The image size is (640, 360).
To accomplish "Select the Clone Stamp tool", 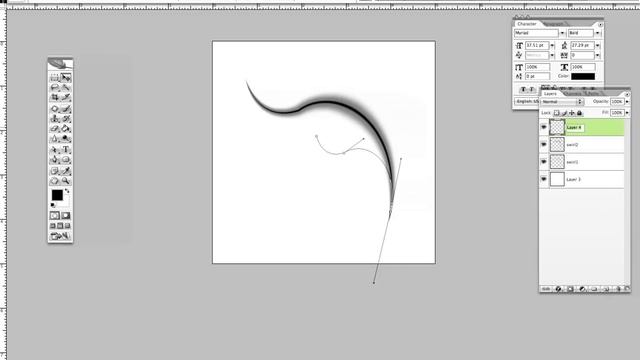I will [55, 119].
